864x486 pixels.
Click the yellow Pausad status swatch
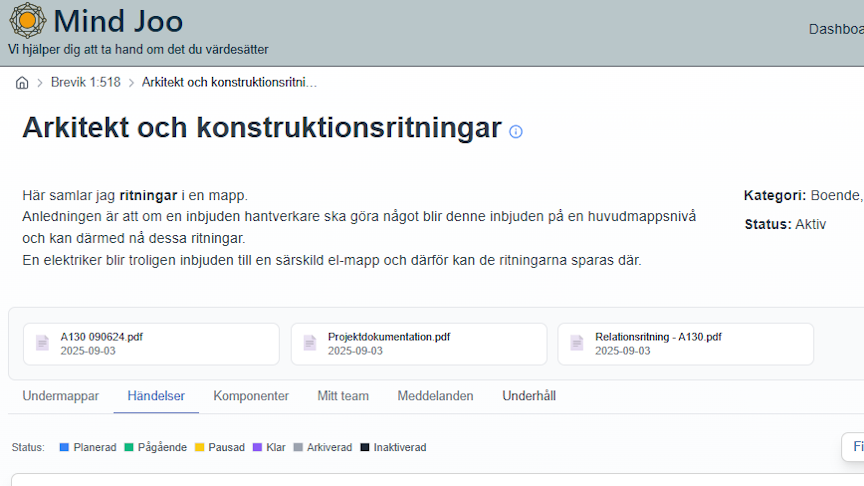[199, 447]
